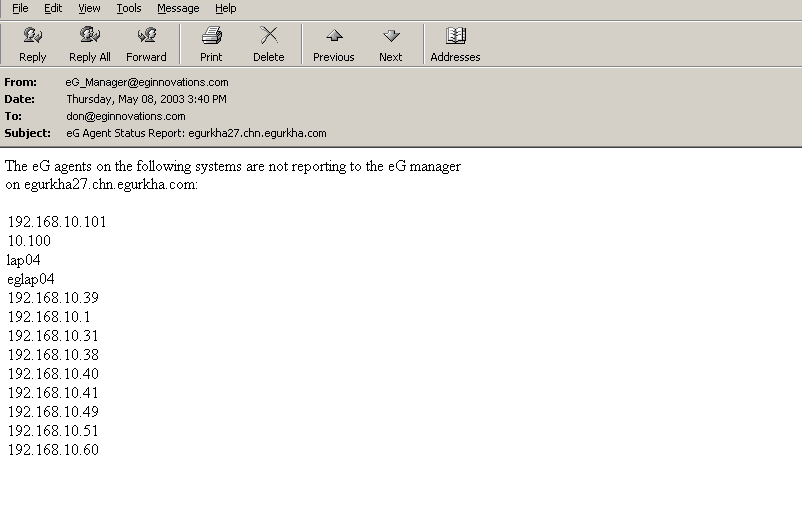This screenshot has height=509, width=802.
Task: Go to the Next message
Action: 391,45
